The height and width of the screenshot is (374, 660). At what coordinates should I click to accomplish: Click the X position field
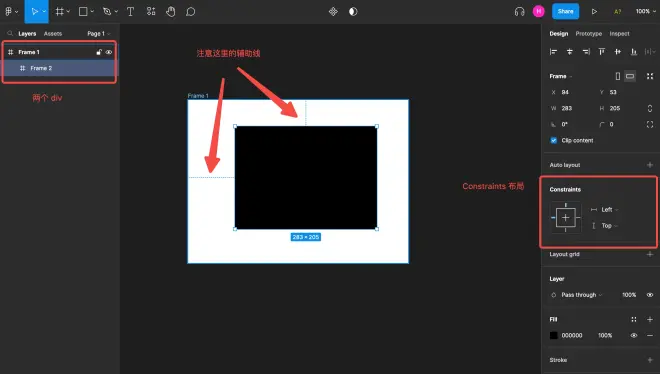pyautogui.click(x=570, y=92)
